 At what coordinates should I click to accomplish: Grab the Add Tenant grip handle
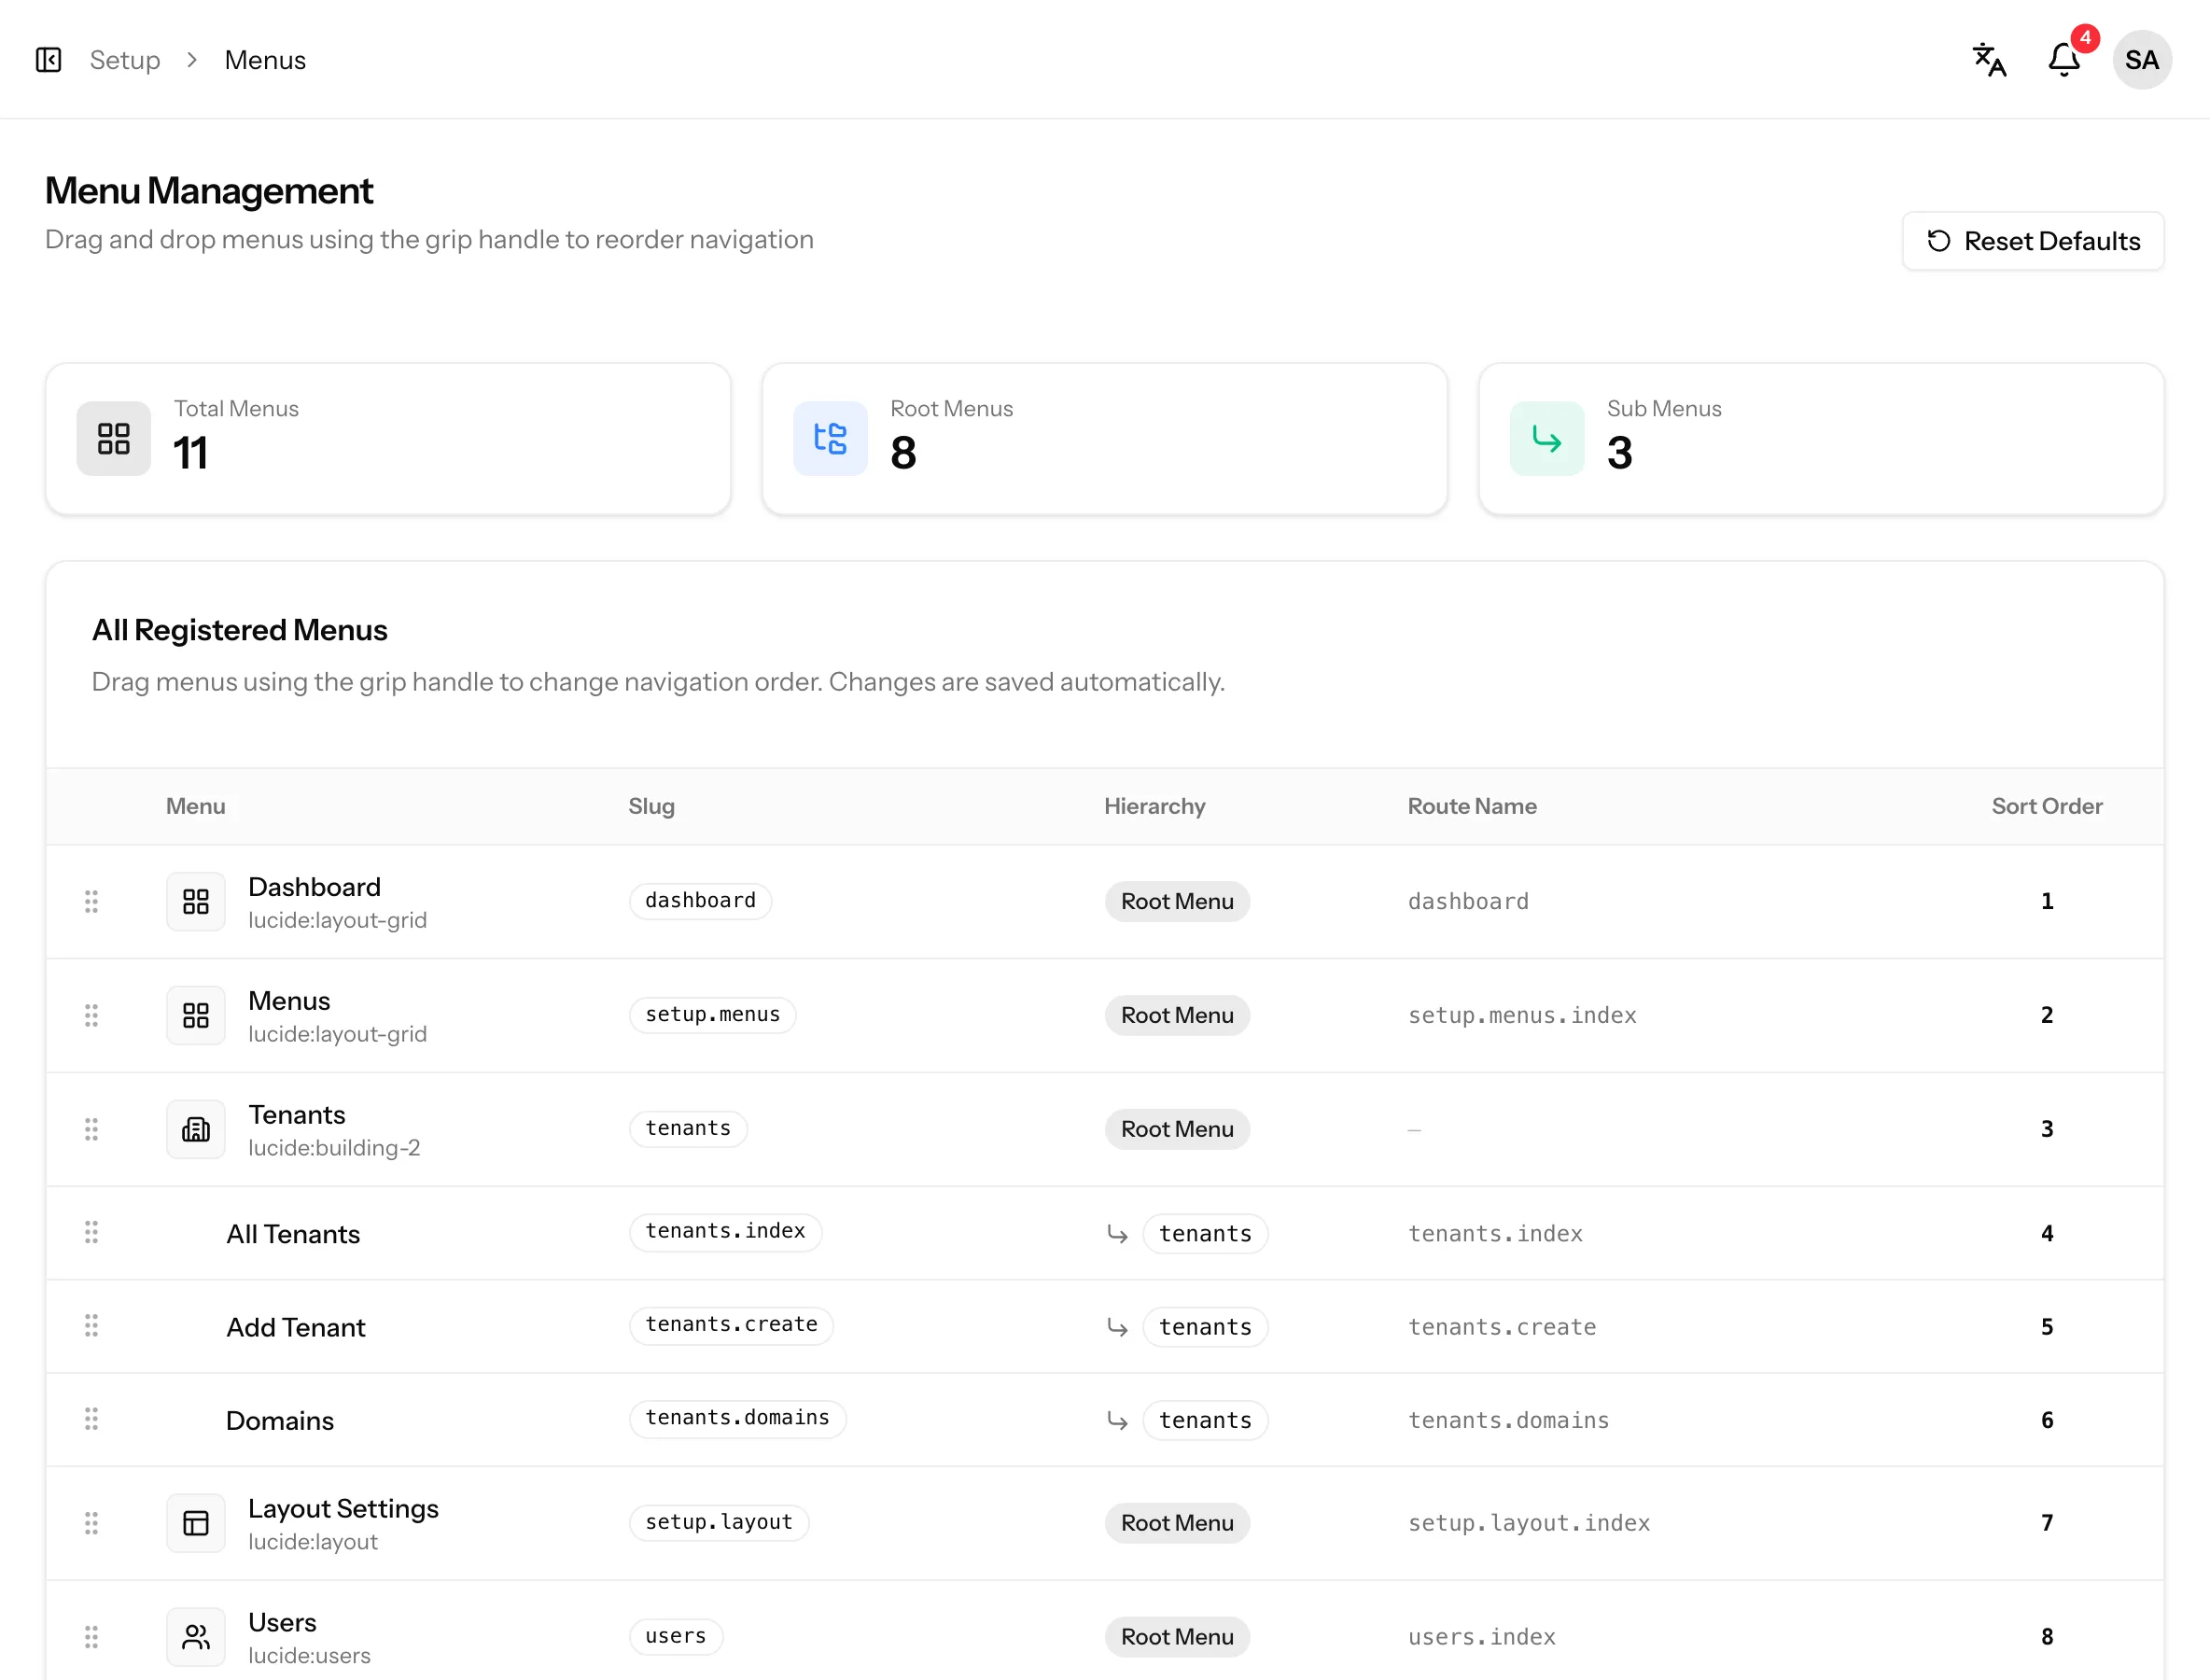(x=91, y=1326)
